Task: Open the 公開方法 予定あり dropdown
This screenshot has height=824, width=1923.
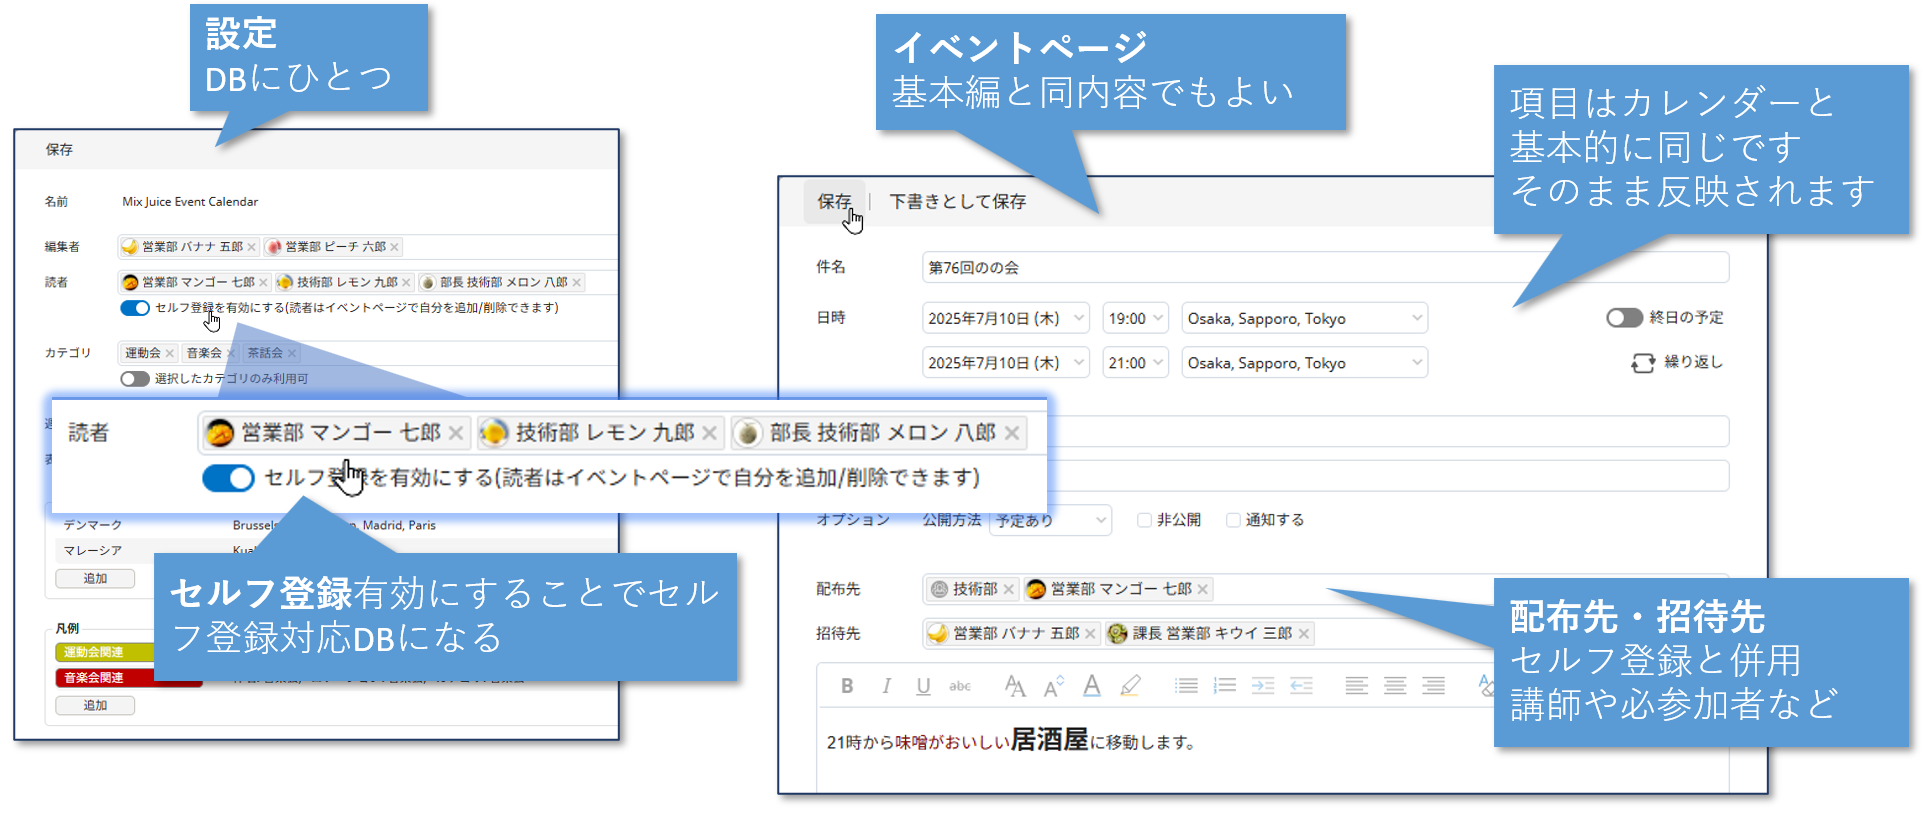Action: pos(1050,521)
